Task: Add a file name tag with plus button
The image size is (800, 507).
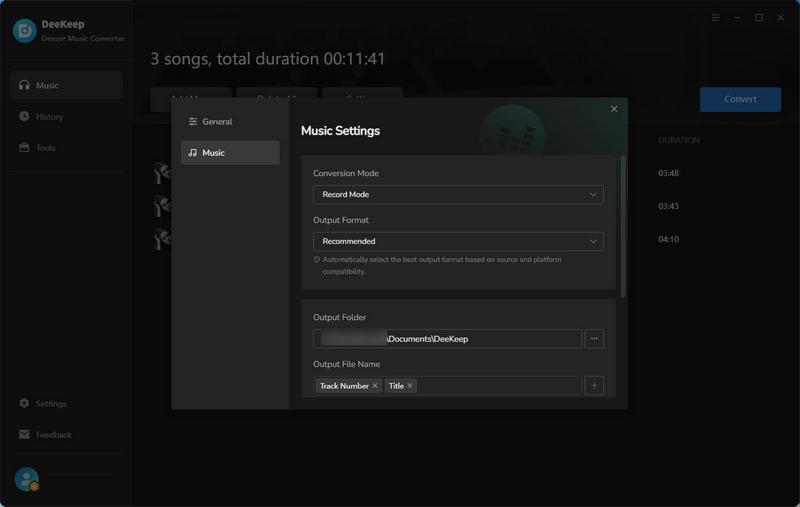Action: tap(594, 386)
